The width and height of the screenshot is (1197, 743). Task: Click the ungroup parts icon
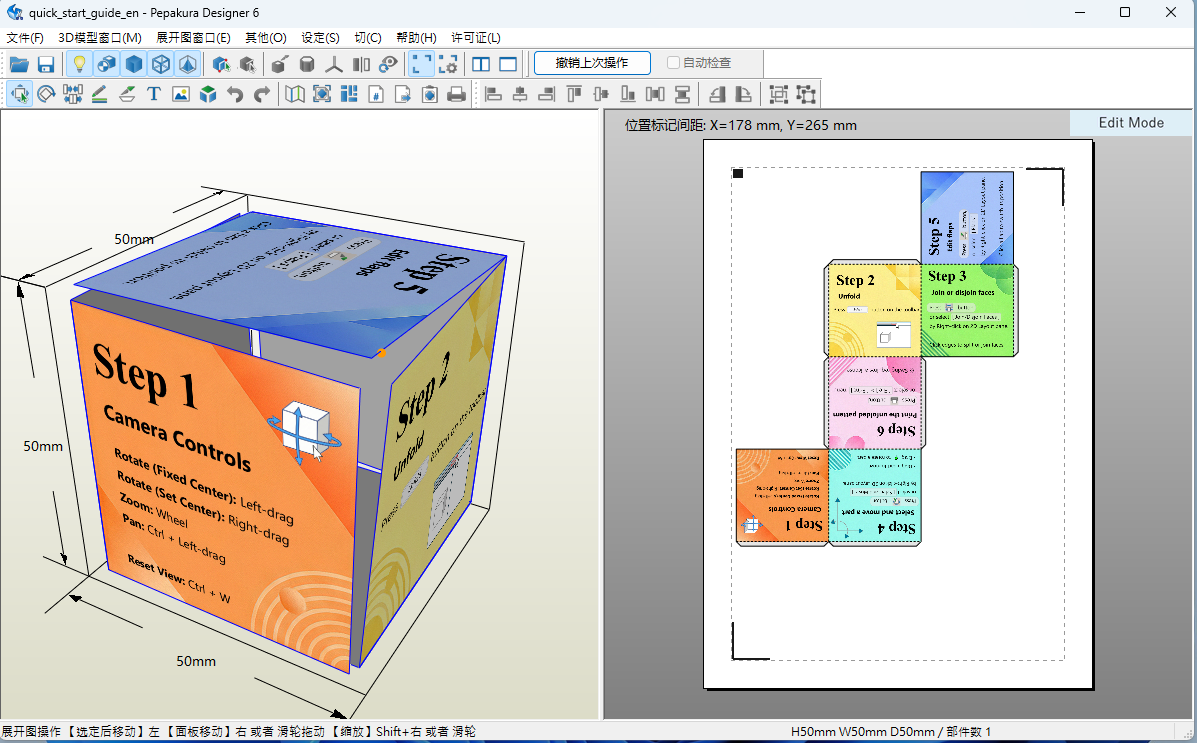click(x=806, y=94)
